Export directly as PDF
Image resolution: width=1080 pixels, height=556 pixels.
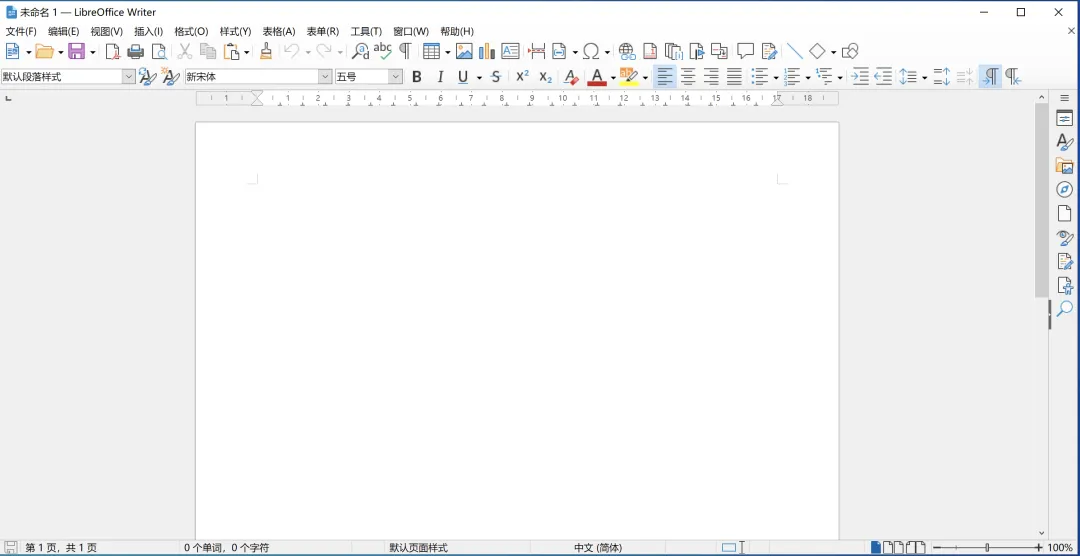pyautogui.click(x=112, y=51)
